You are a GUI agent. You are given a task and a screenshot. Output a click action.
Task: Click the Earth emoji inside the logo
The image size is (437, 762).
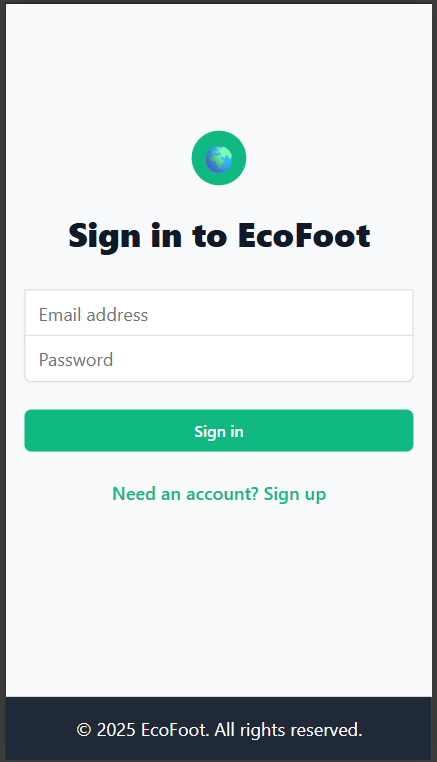(x=219, y=158)
